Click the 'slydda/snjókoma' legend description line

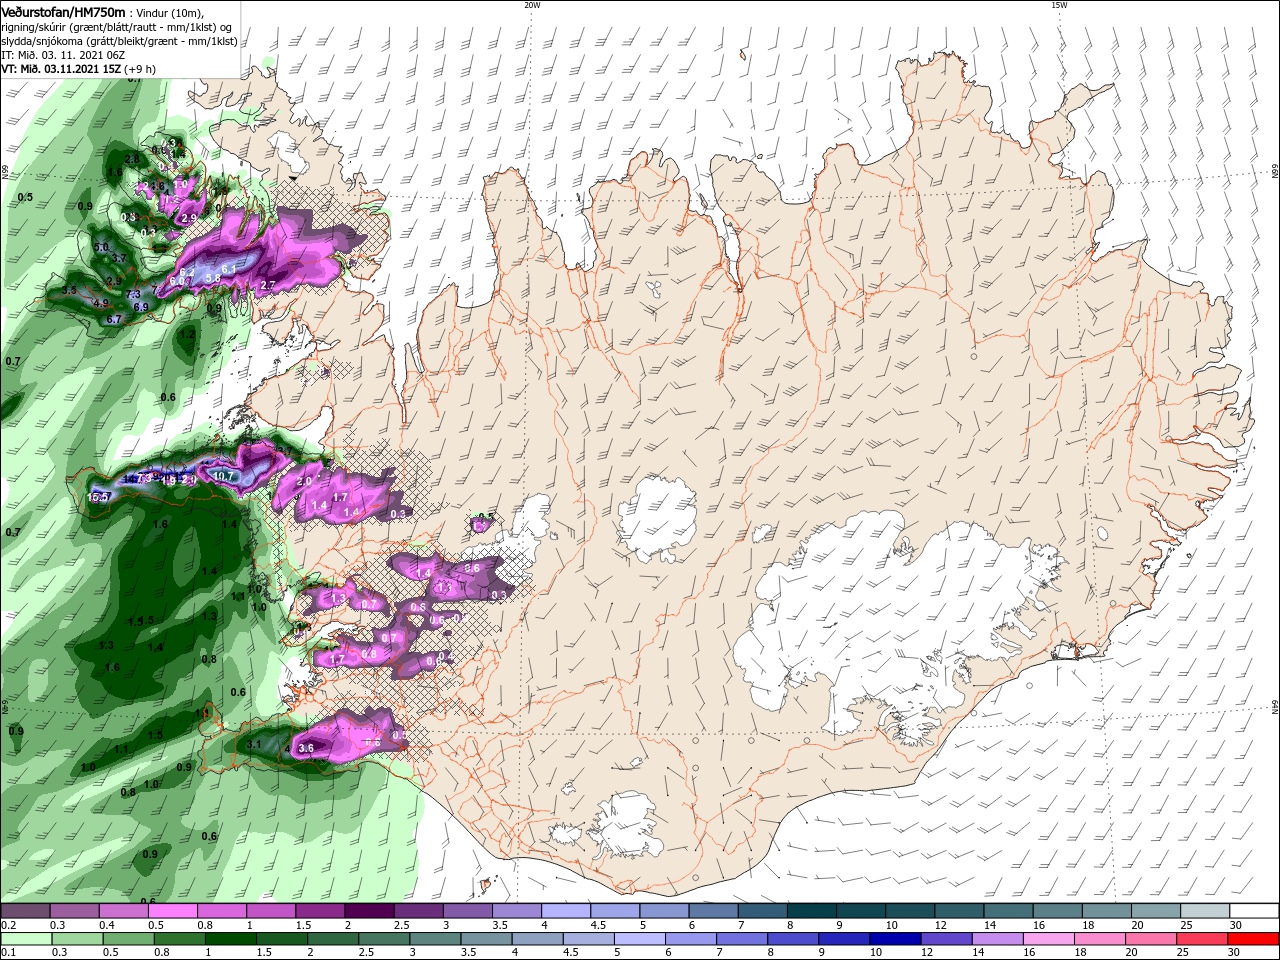(119, 41)
